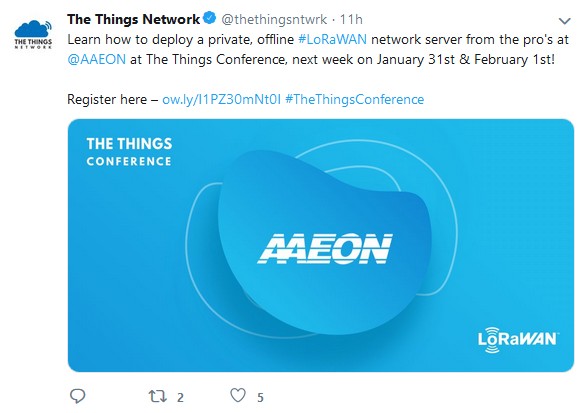Click the @thethingsntwrk handle

[x=274, y=19]
